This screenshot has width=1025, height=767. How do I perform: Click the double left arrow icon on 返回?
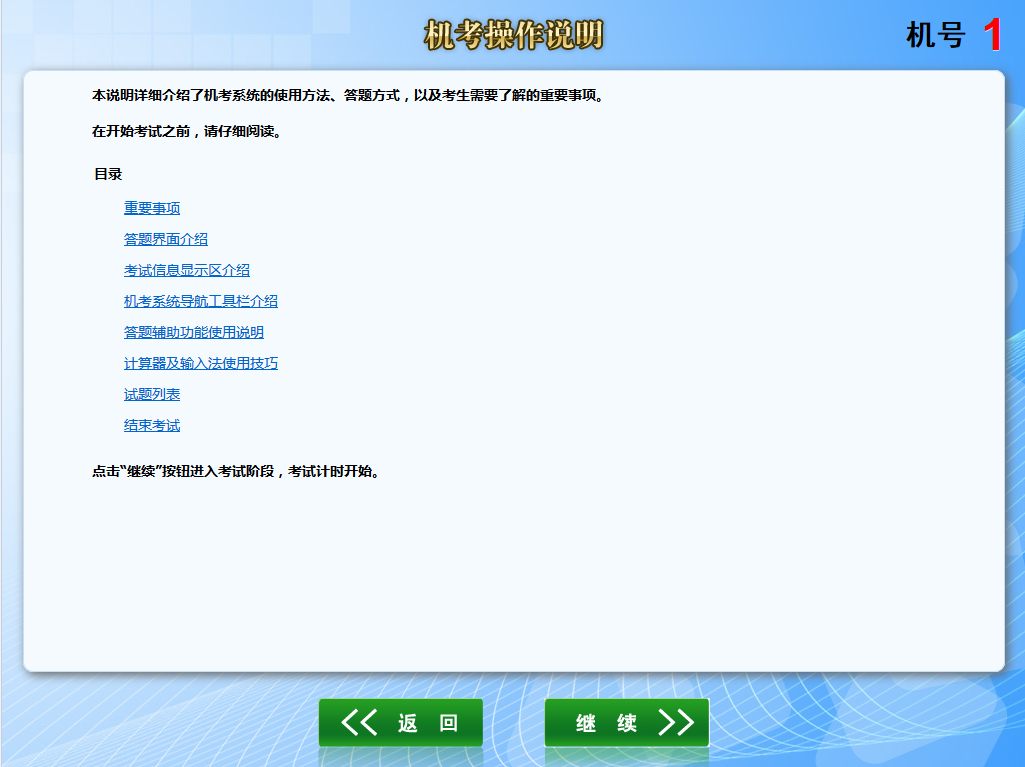[359, 723]
